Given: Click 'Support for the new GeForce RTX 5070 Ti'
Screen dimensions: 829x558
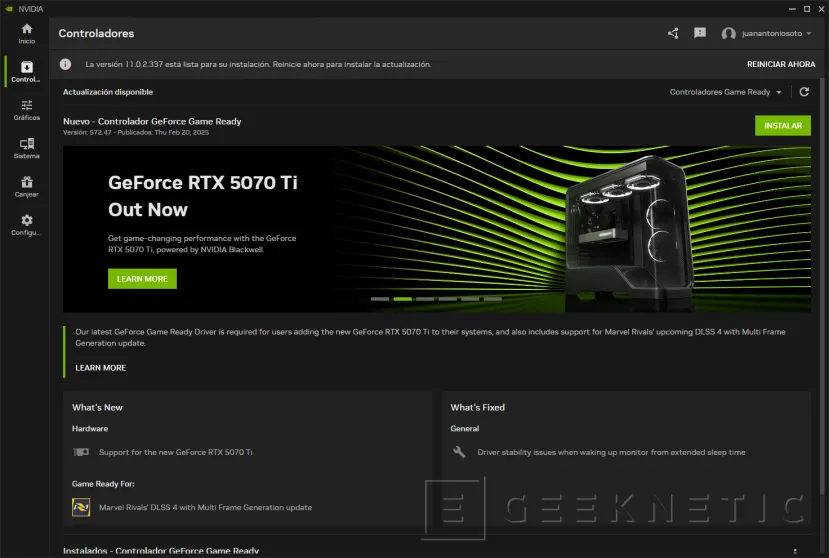Looking at the screenshot, I should click(x=176, y=452).
